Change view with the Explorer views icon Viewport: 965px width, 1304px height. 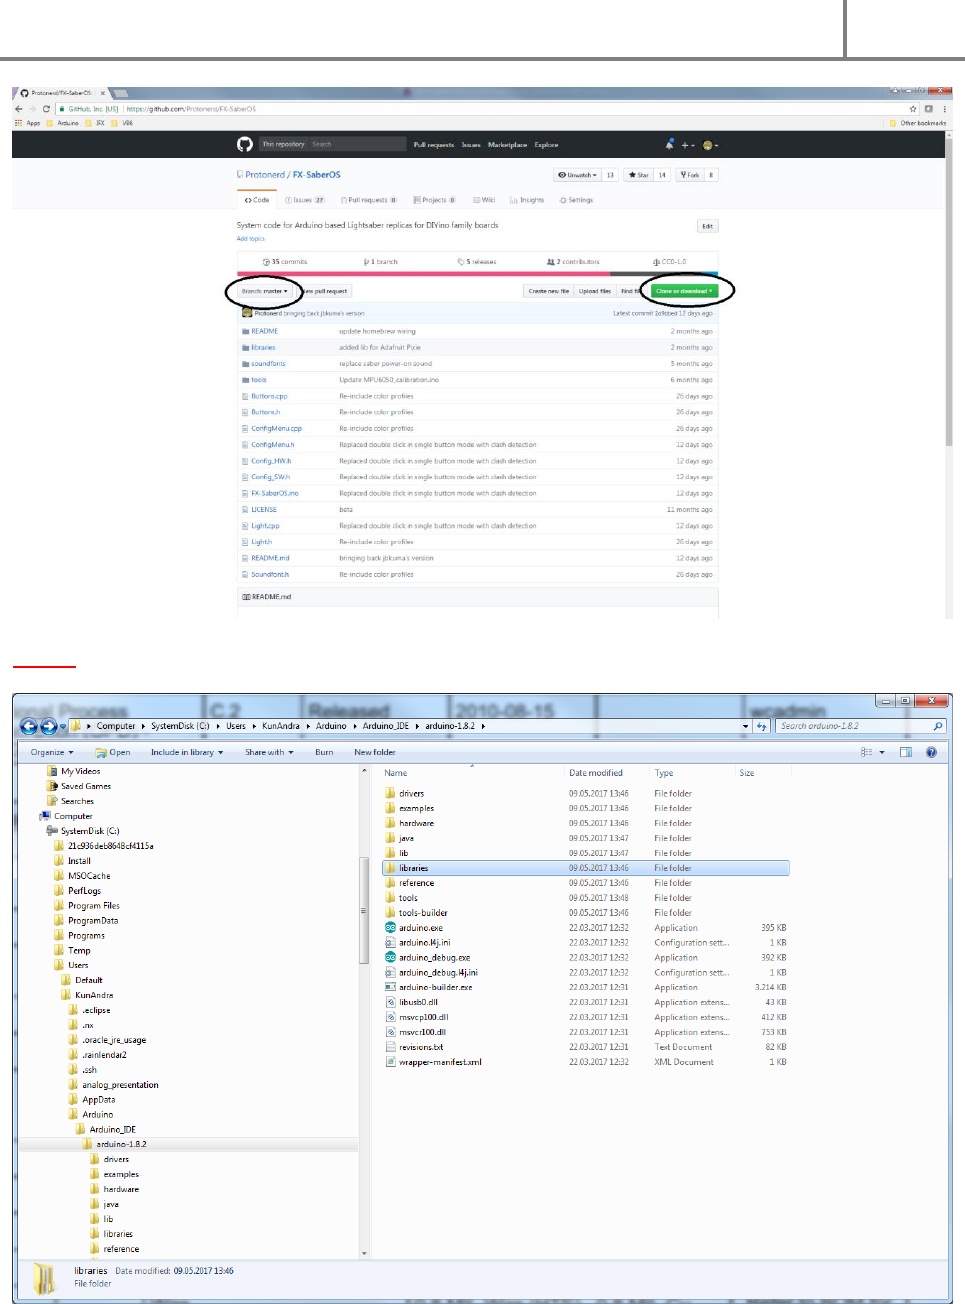coord(867,752)
